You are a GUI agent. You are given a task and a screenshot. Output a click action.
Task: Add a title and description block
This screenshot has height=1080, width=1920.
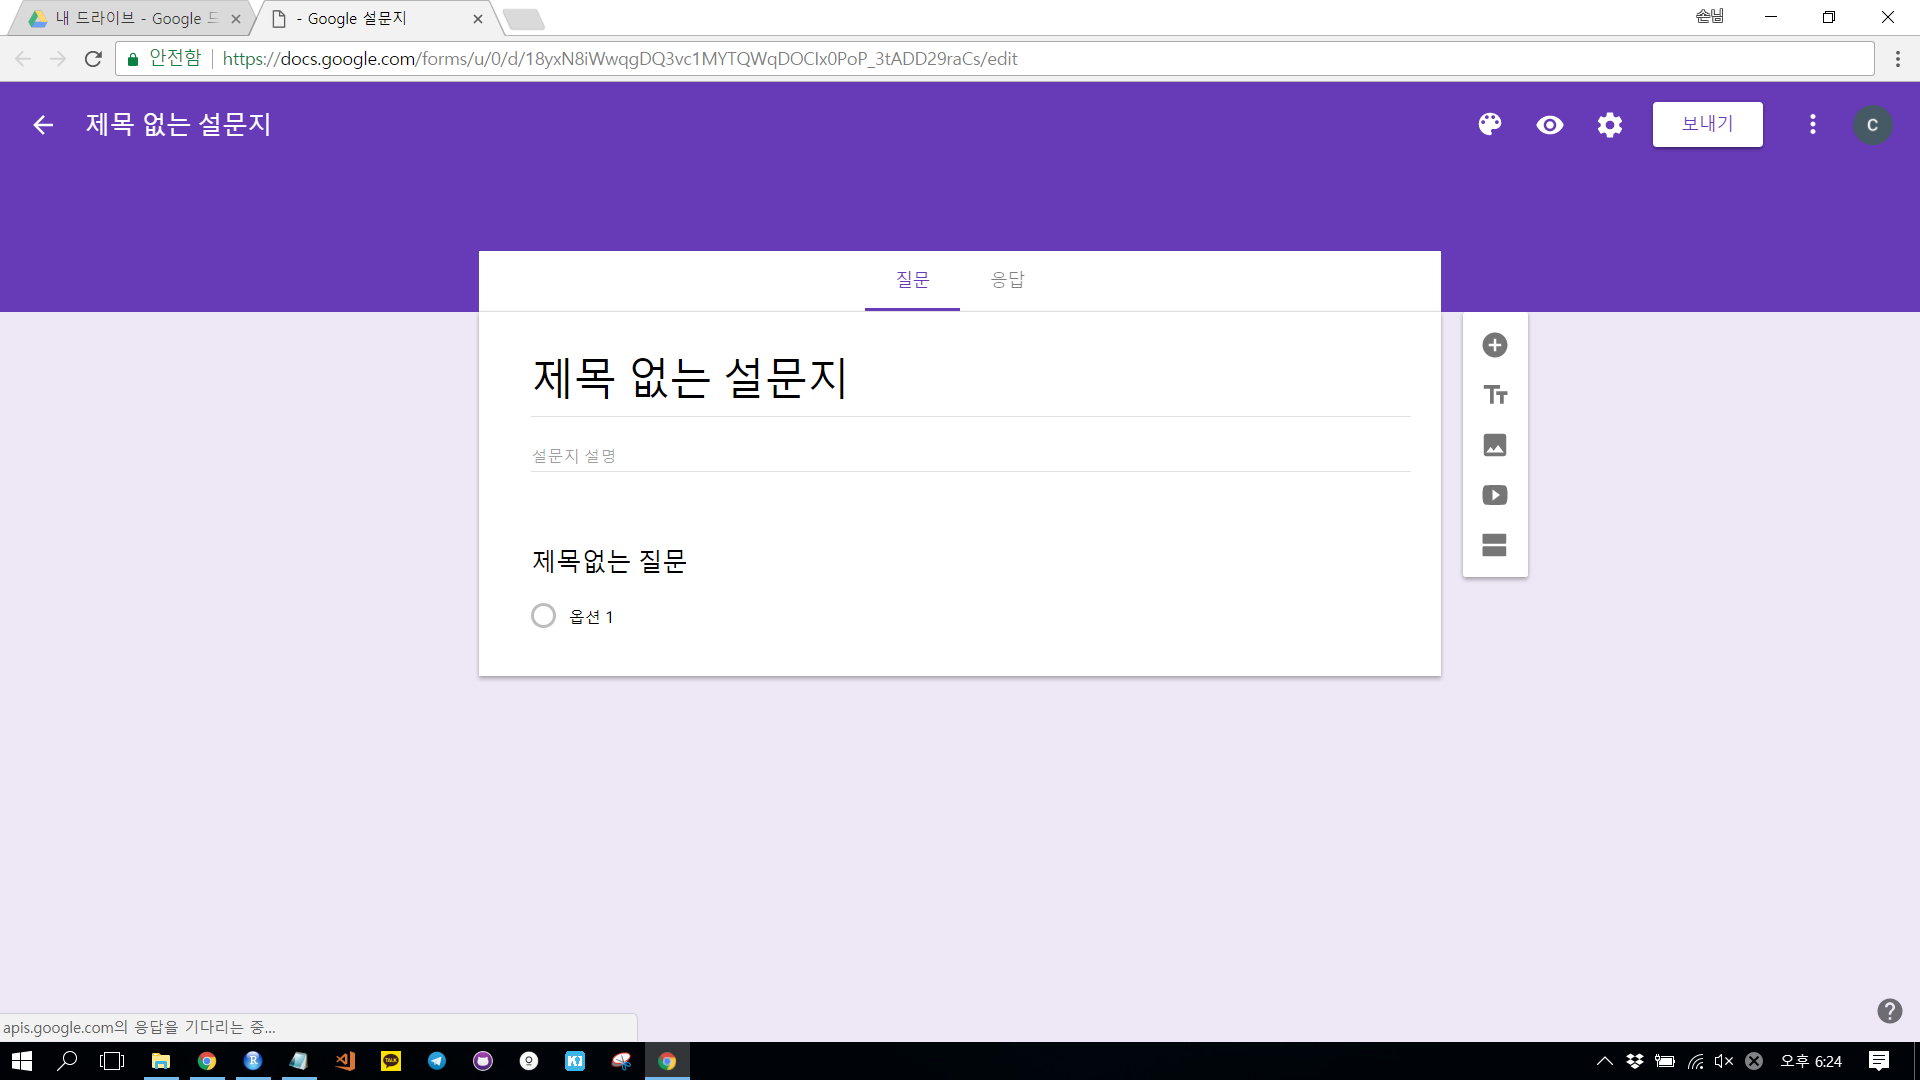tap(1495, 395)
